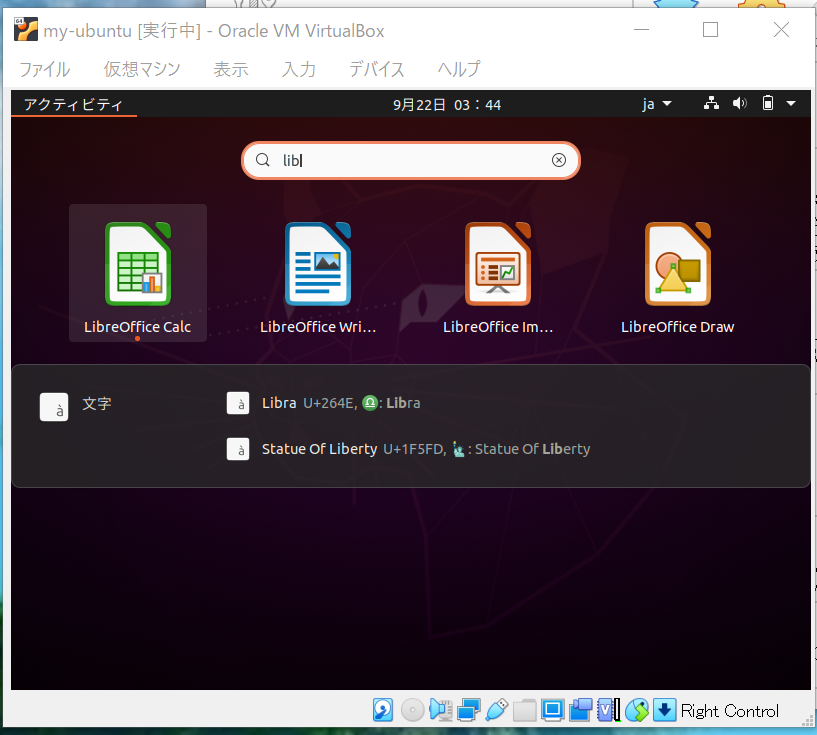Click inside the search field containing 'lib'
The width and height of the screenshot is (817, 735).
[x=411, y=160]
